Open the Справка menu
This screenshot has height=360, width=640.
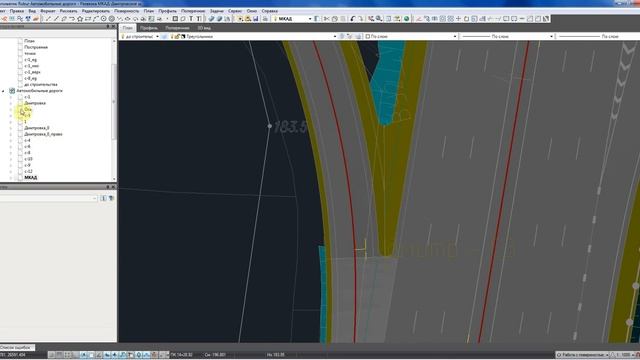270,11
